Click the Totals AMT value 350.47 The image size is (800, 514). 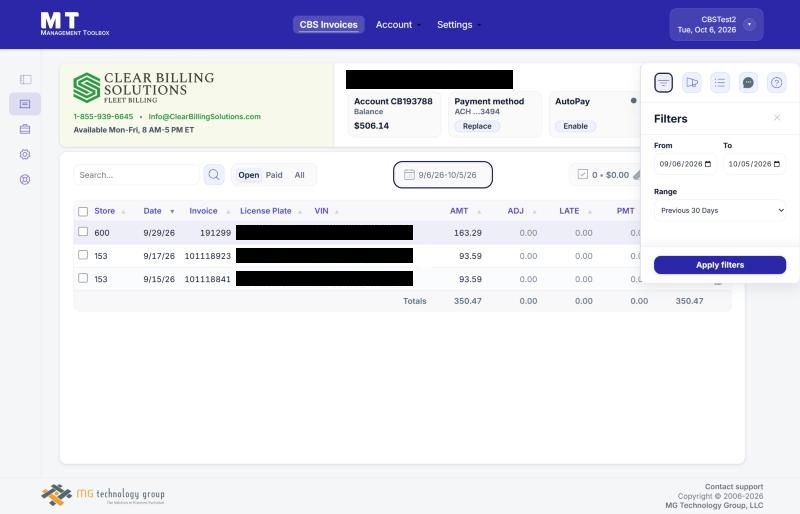coord(468,301)
